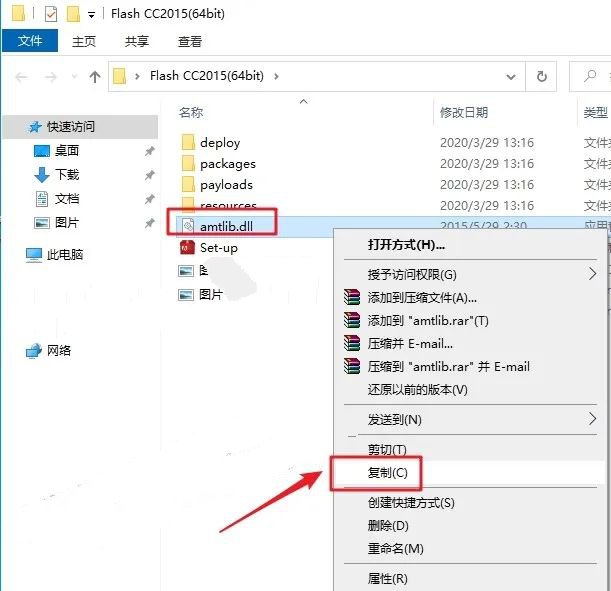
Task: Open the quick access toolbar customize dropdown
Action: click(x=91, y=15)
